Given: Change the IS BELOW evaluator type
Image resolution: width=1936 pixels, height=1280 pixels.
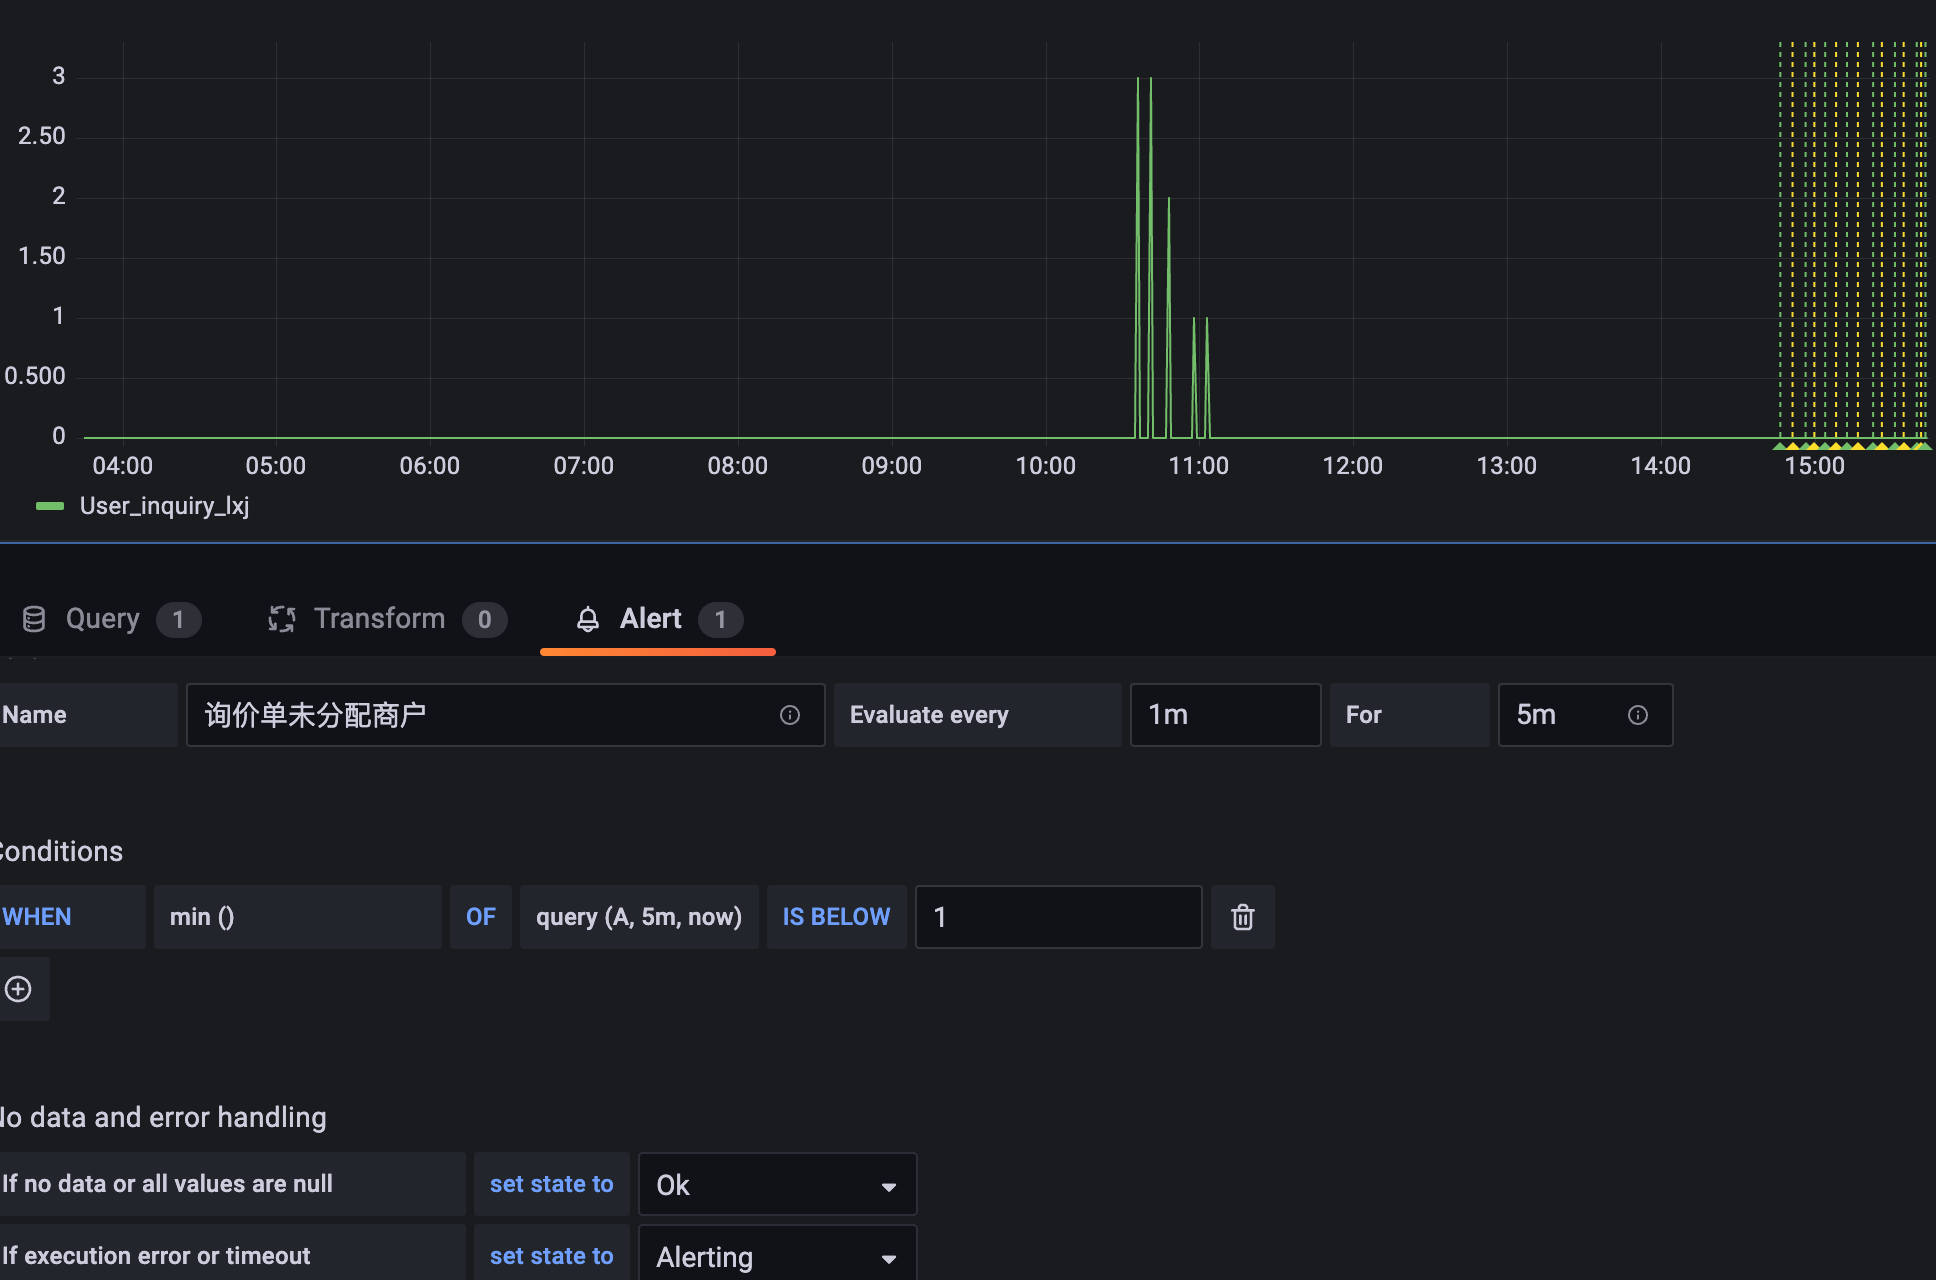Looking at the screenshot, I should (x=837, y=917).
